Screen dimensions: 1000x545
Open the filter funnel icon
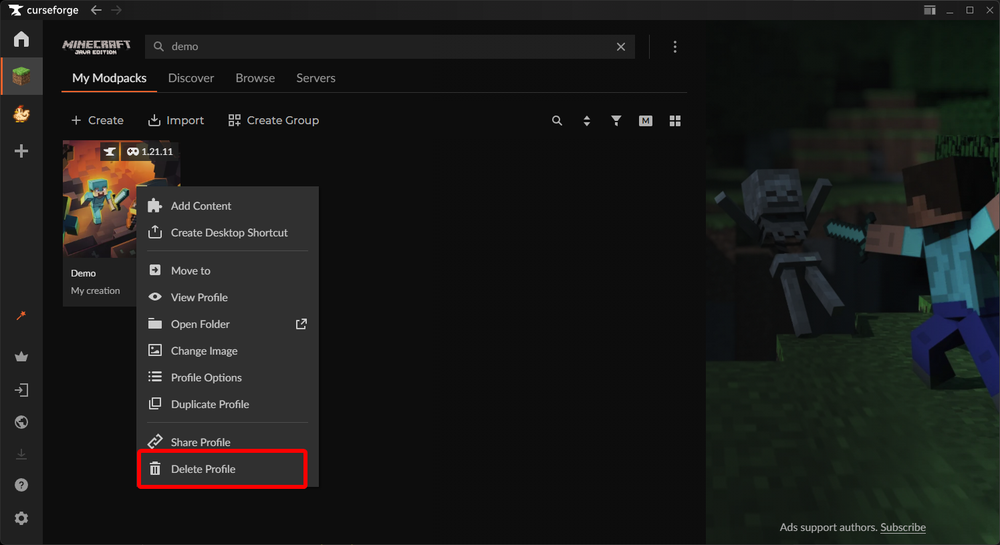616,120
